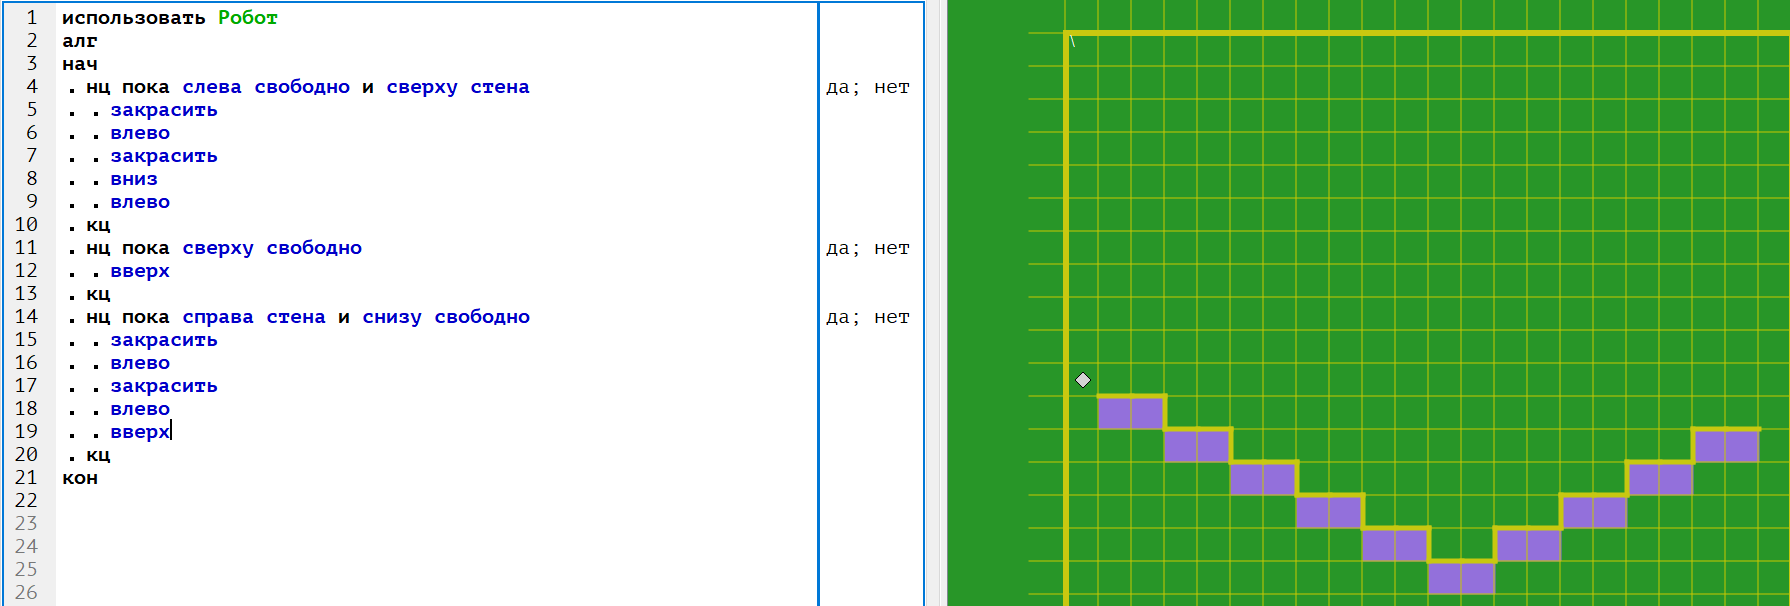Place cursor on алг in line 2

point(80,41)
